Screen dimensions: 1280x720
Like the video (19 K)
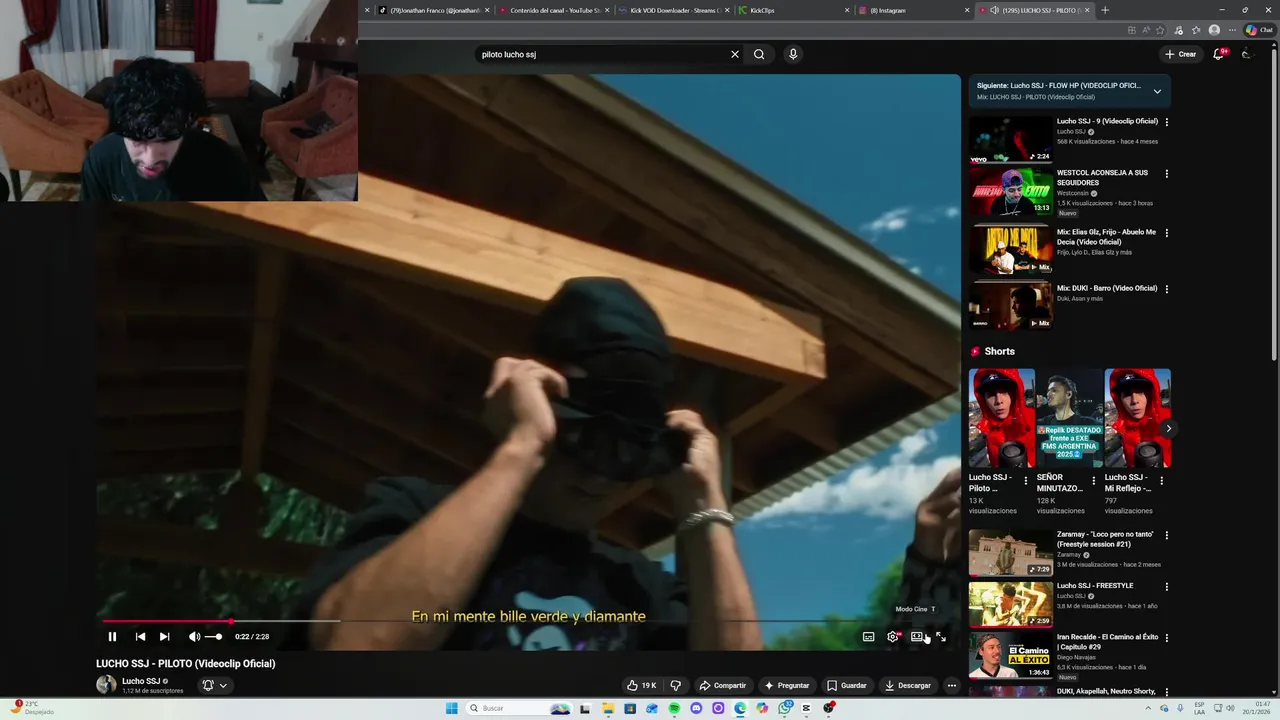641,685
